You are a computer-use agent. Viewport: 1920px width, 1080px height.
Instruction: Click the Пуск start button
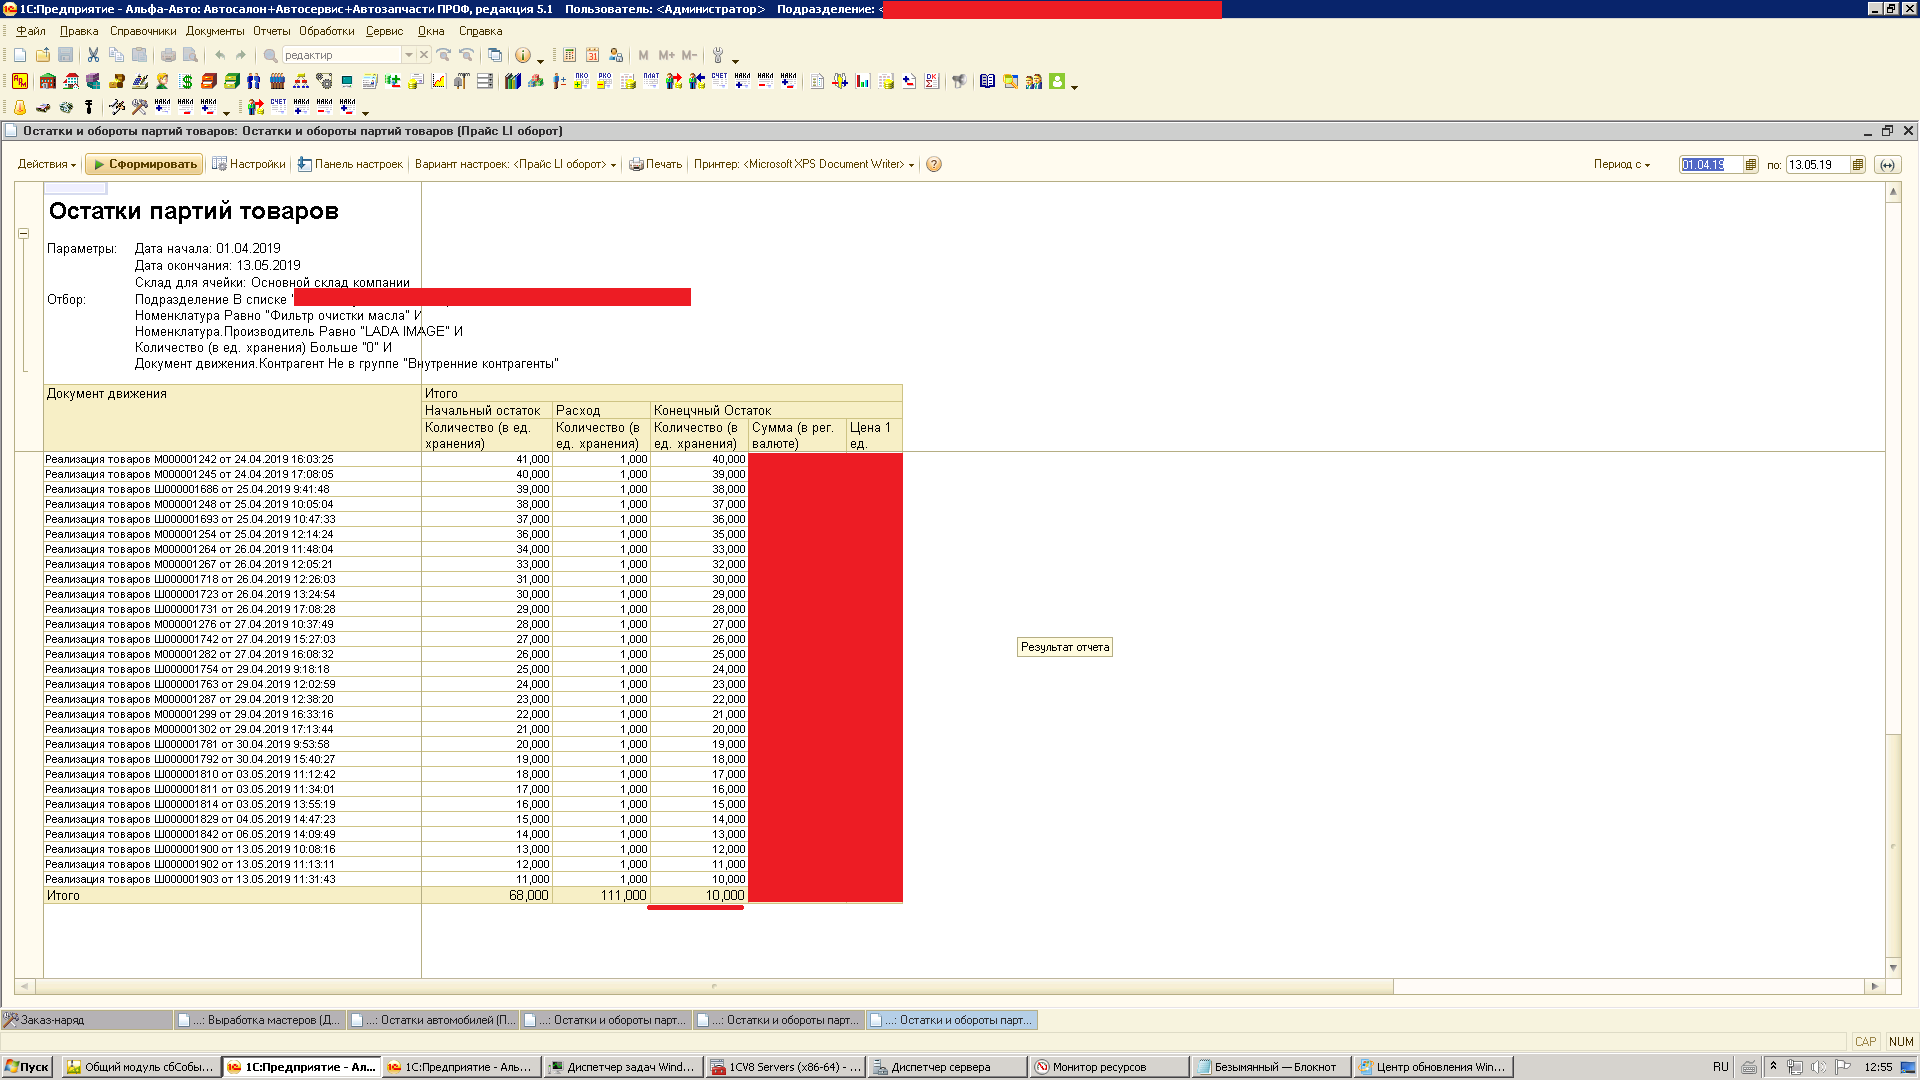[27, 1067]
